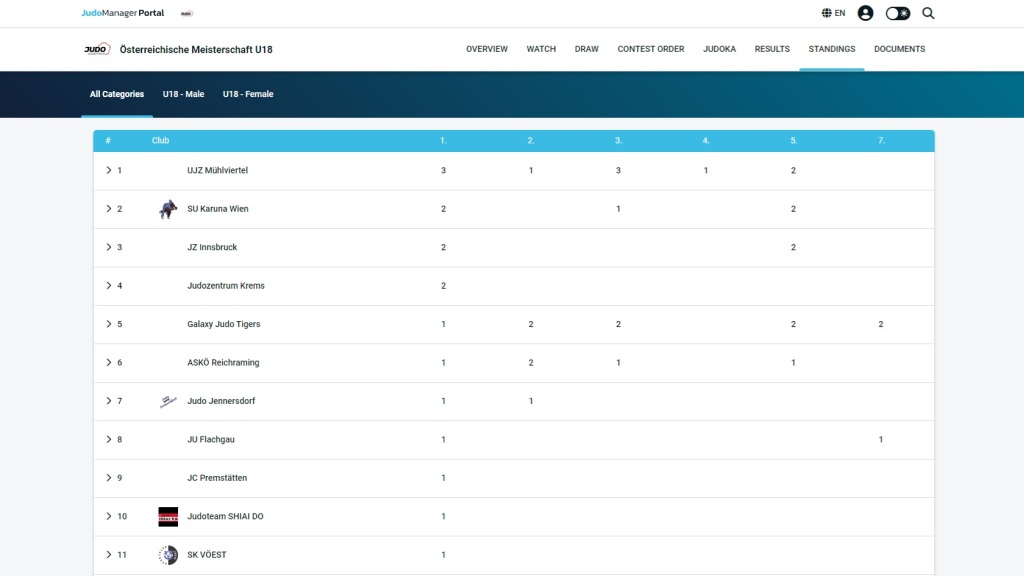
Task: Toggle dark mode switch
Action: click(x=898, y=13)
